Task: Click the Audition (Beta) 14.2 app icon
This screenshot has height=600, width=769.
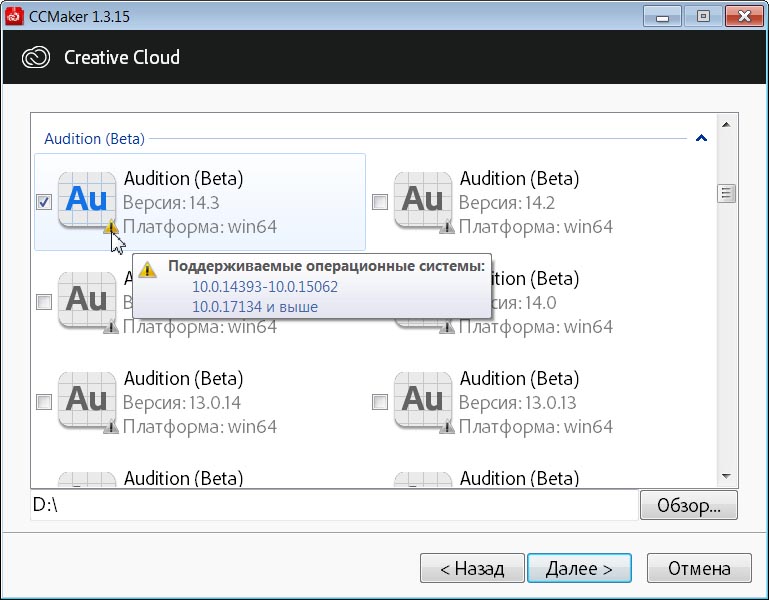Action: pyautogui.click(x=423, y=199)
